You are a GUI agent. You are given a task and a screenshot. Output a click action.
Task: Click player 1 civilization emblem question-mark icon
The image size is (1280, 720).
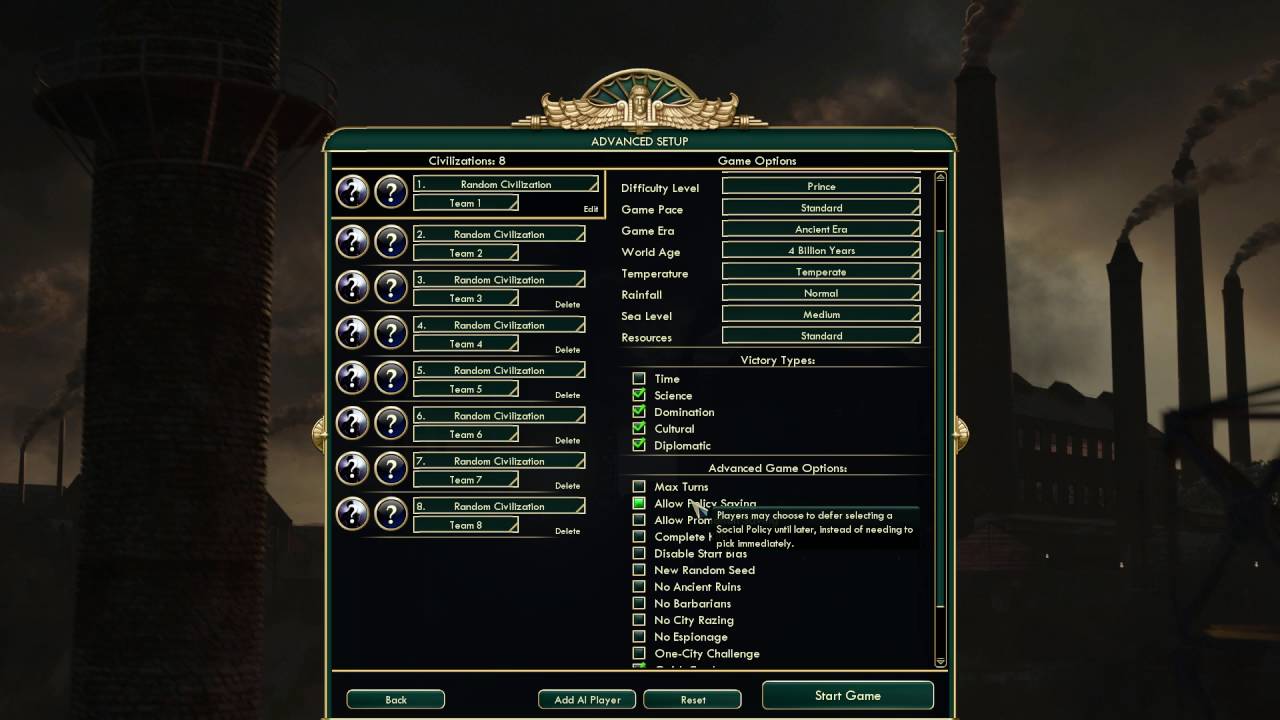click(x=391, y=191)
